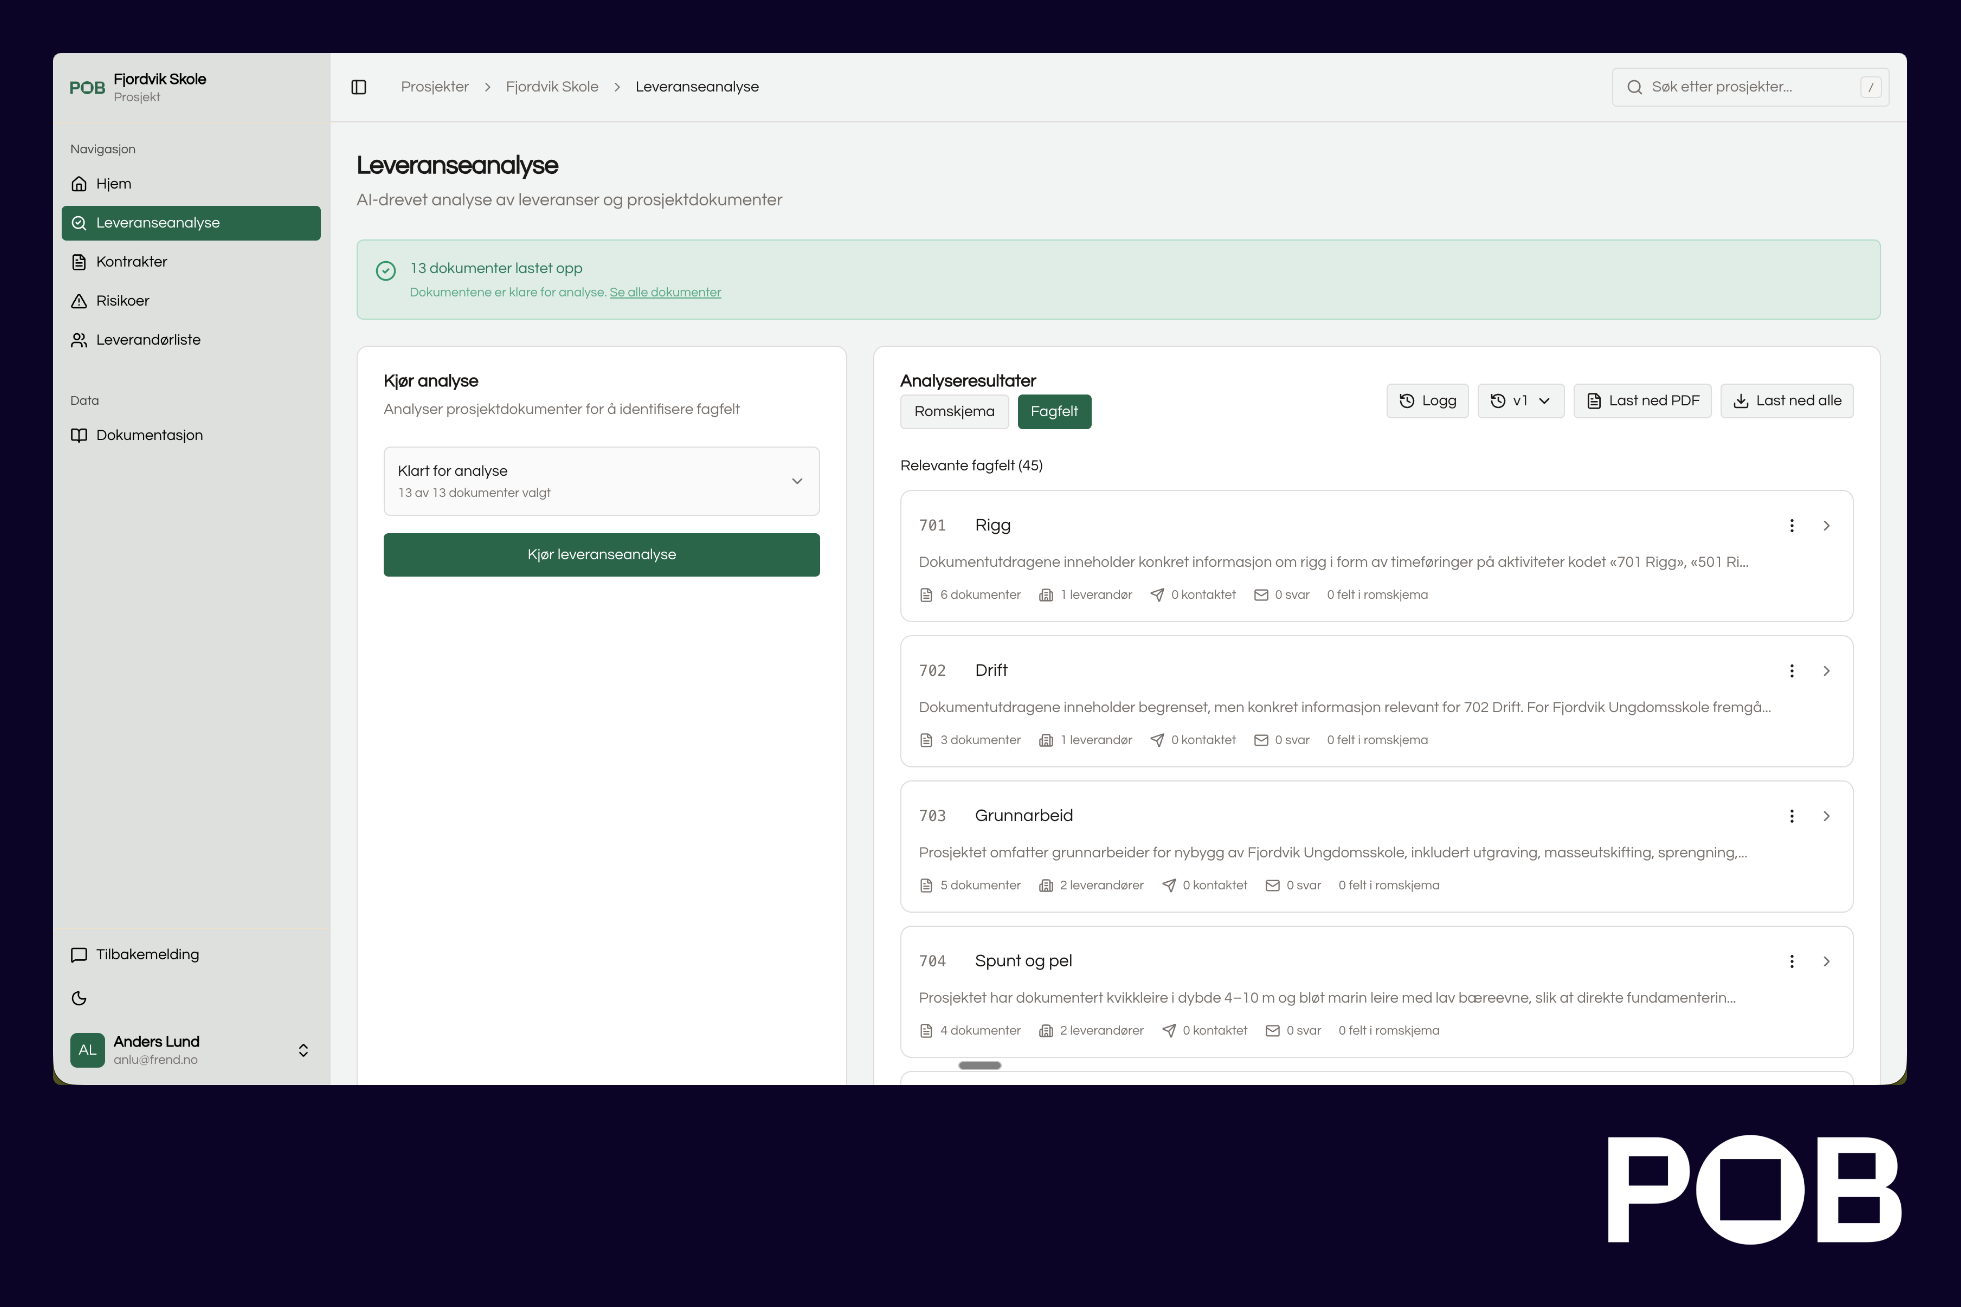Click the Logg history button
This screenshot has width=1961, height=1307.
[1427, 401]
